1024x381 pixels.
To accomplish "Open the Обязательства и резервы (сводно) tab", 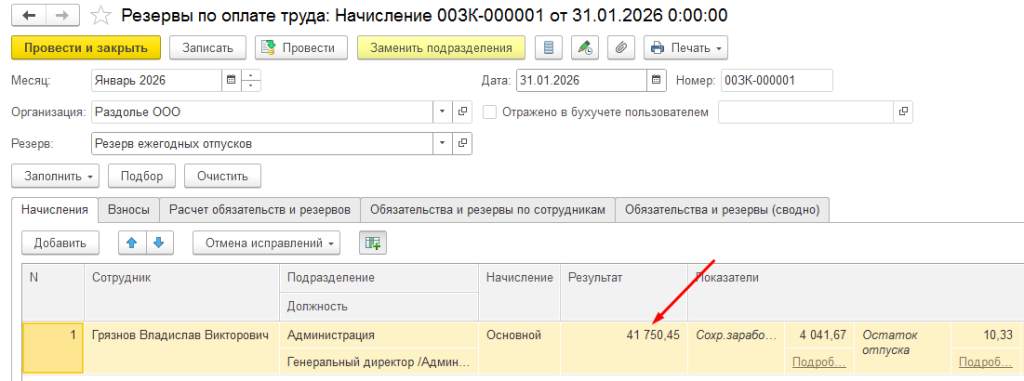I will tap(723, 210).
